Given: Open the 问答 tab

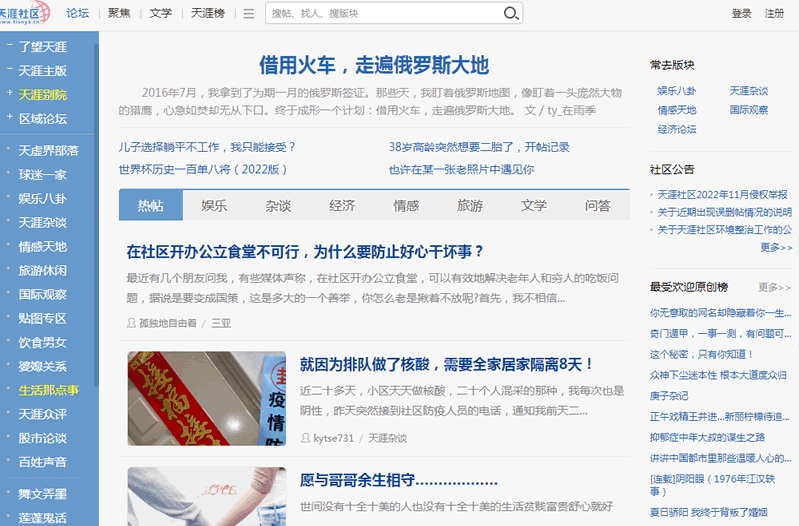Looking at the screenshot, I should tap(597, 205).
